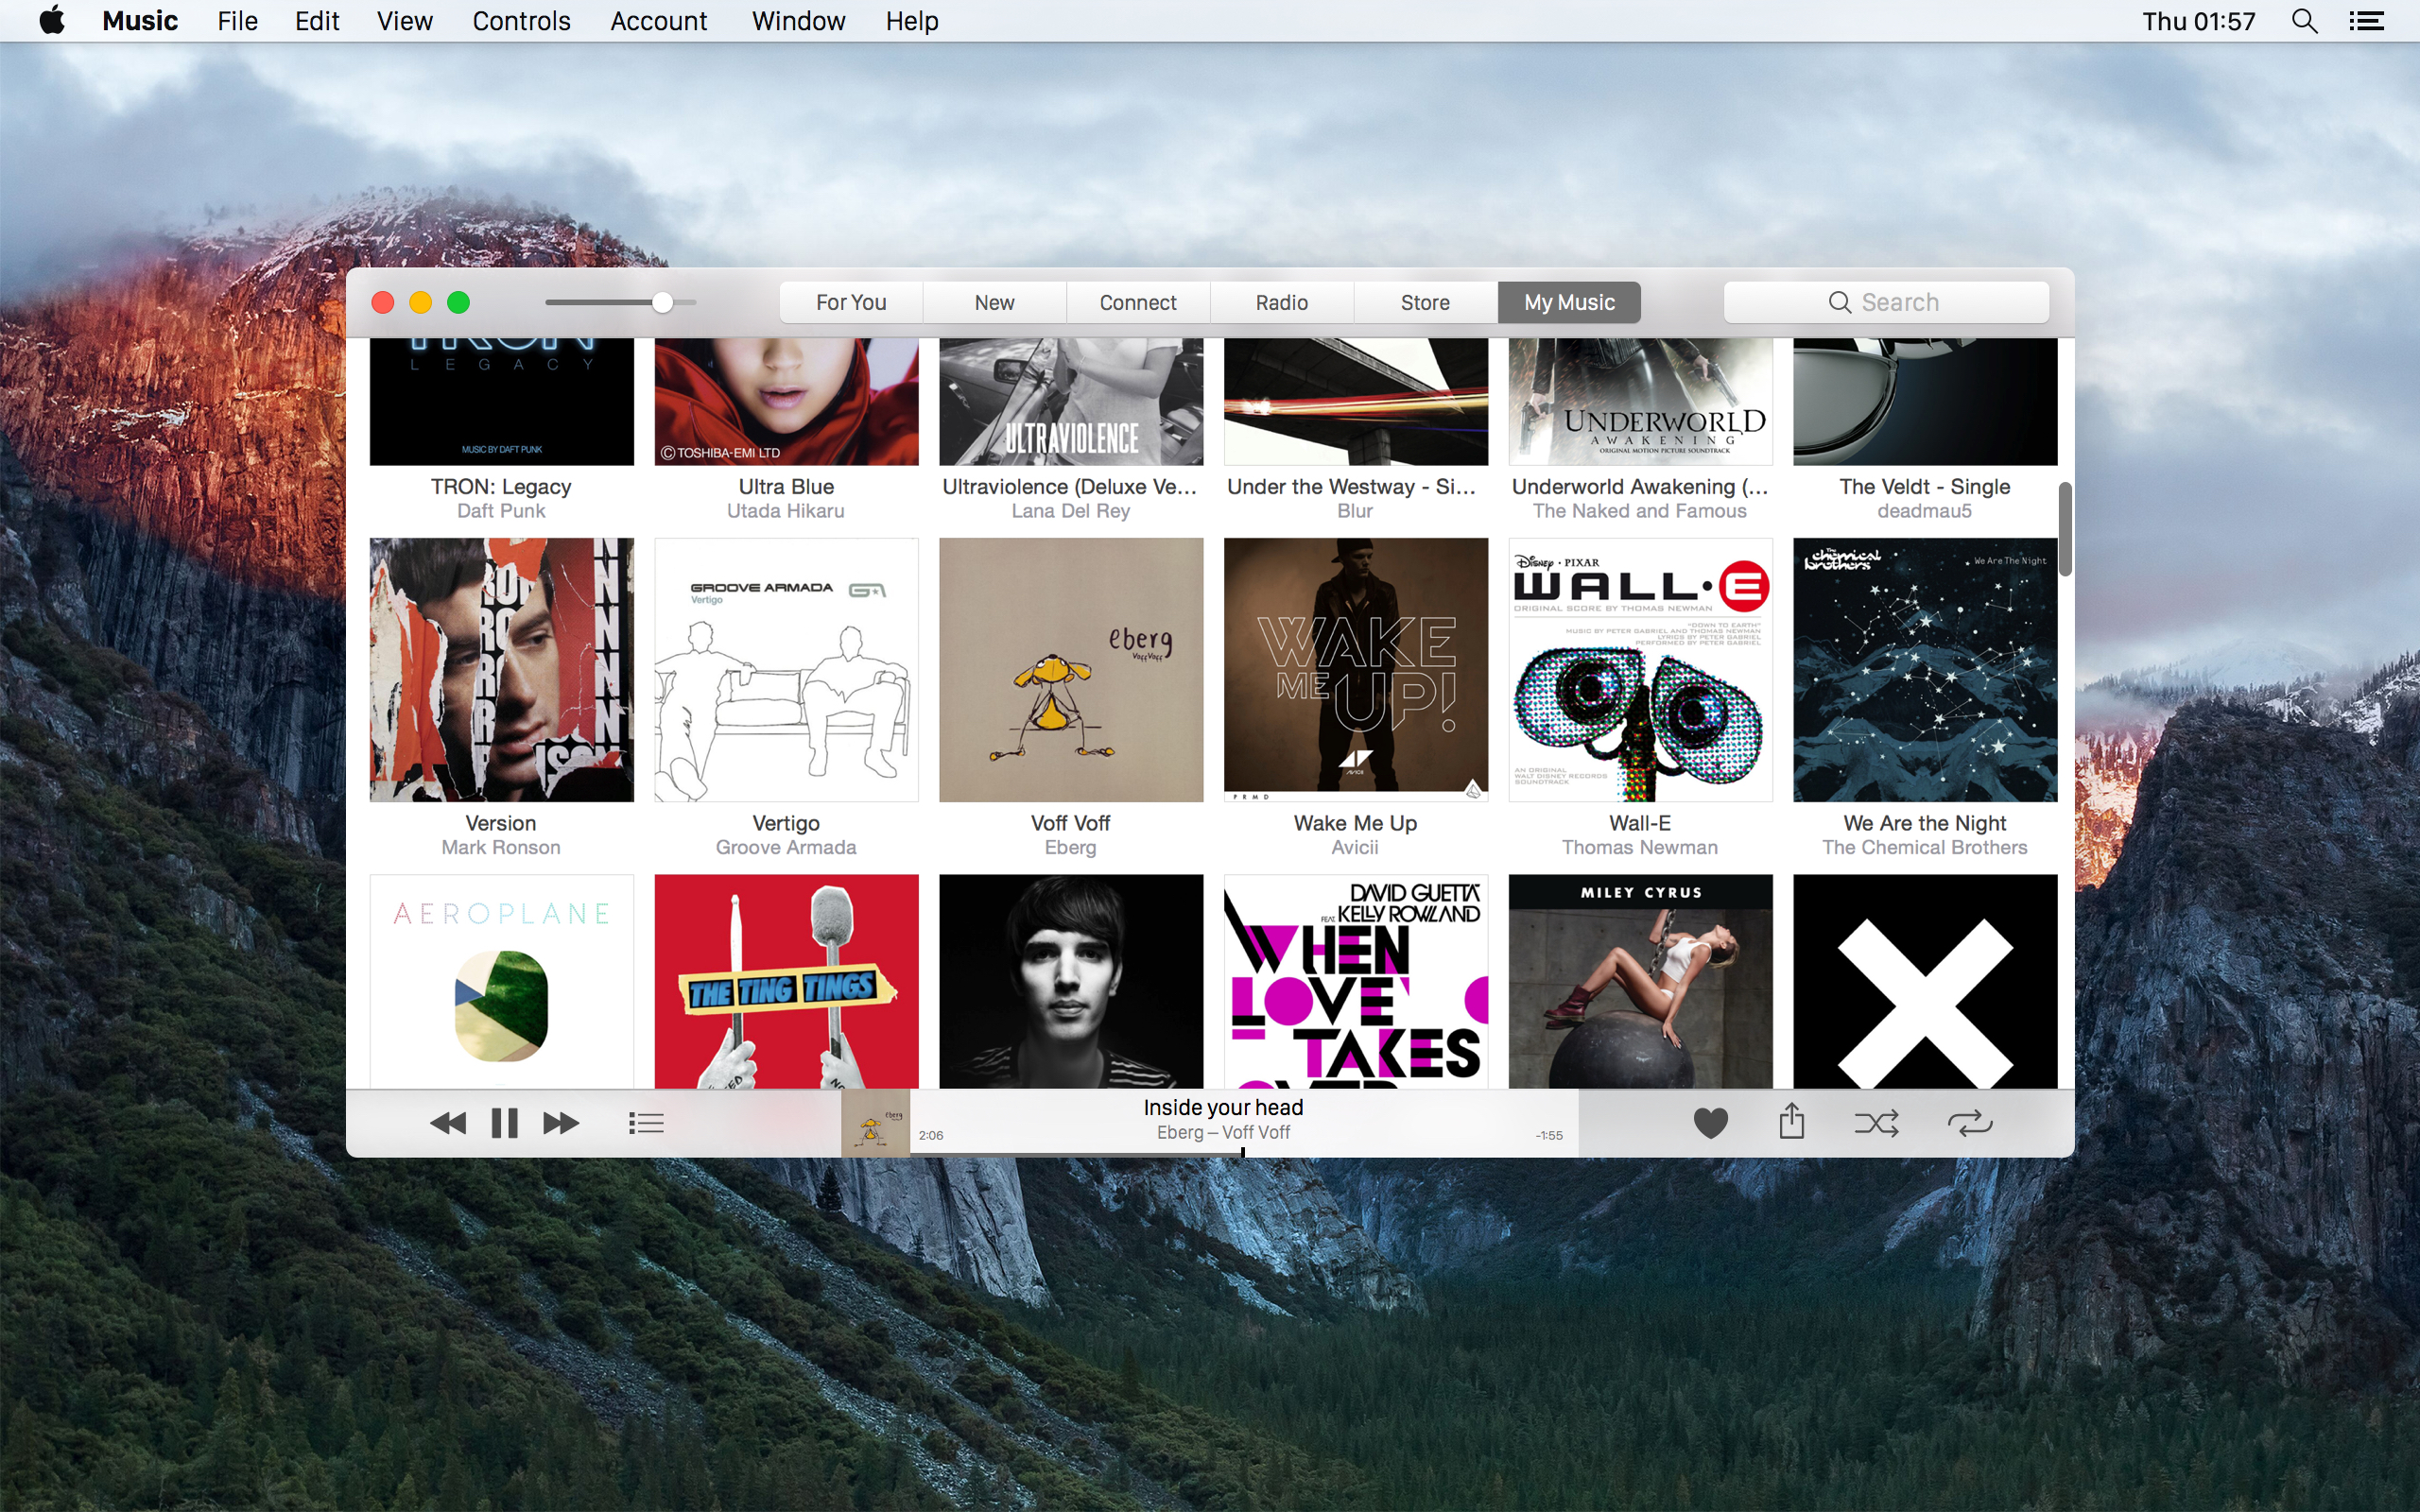Open the Account menu
Screen dimensions: 2420x1512
(x=658, y=21)
